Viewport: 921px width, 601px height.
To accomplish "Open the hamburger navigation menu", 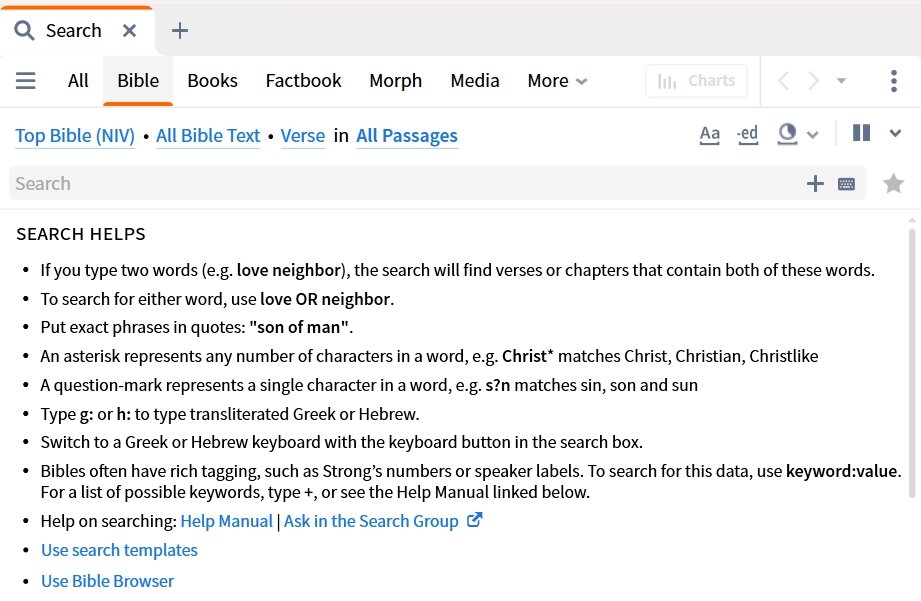I will coord(25,80).
